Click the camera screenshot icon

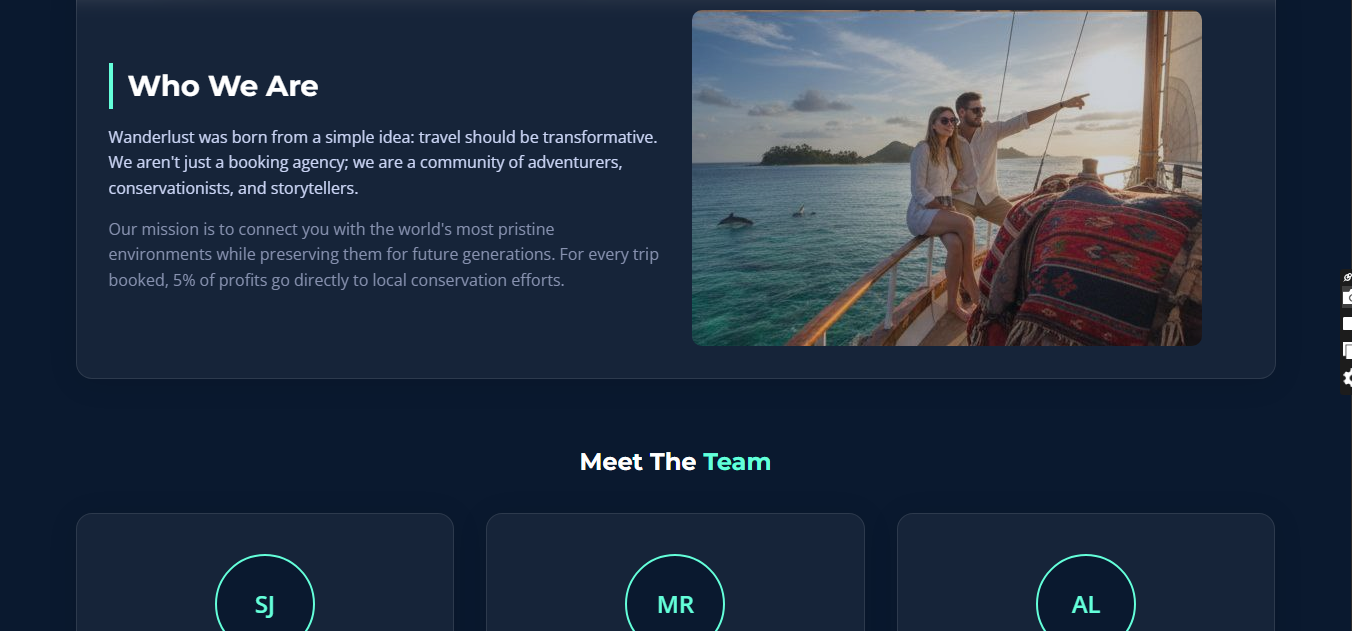pyautogui.click(x=1347, y=298)
